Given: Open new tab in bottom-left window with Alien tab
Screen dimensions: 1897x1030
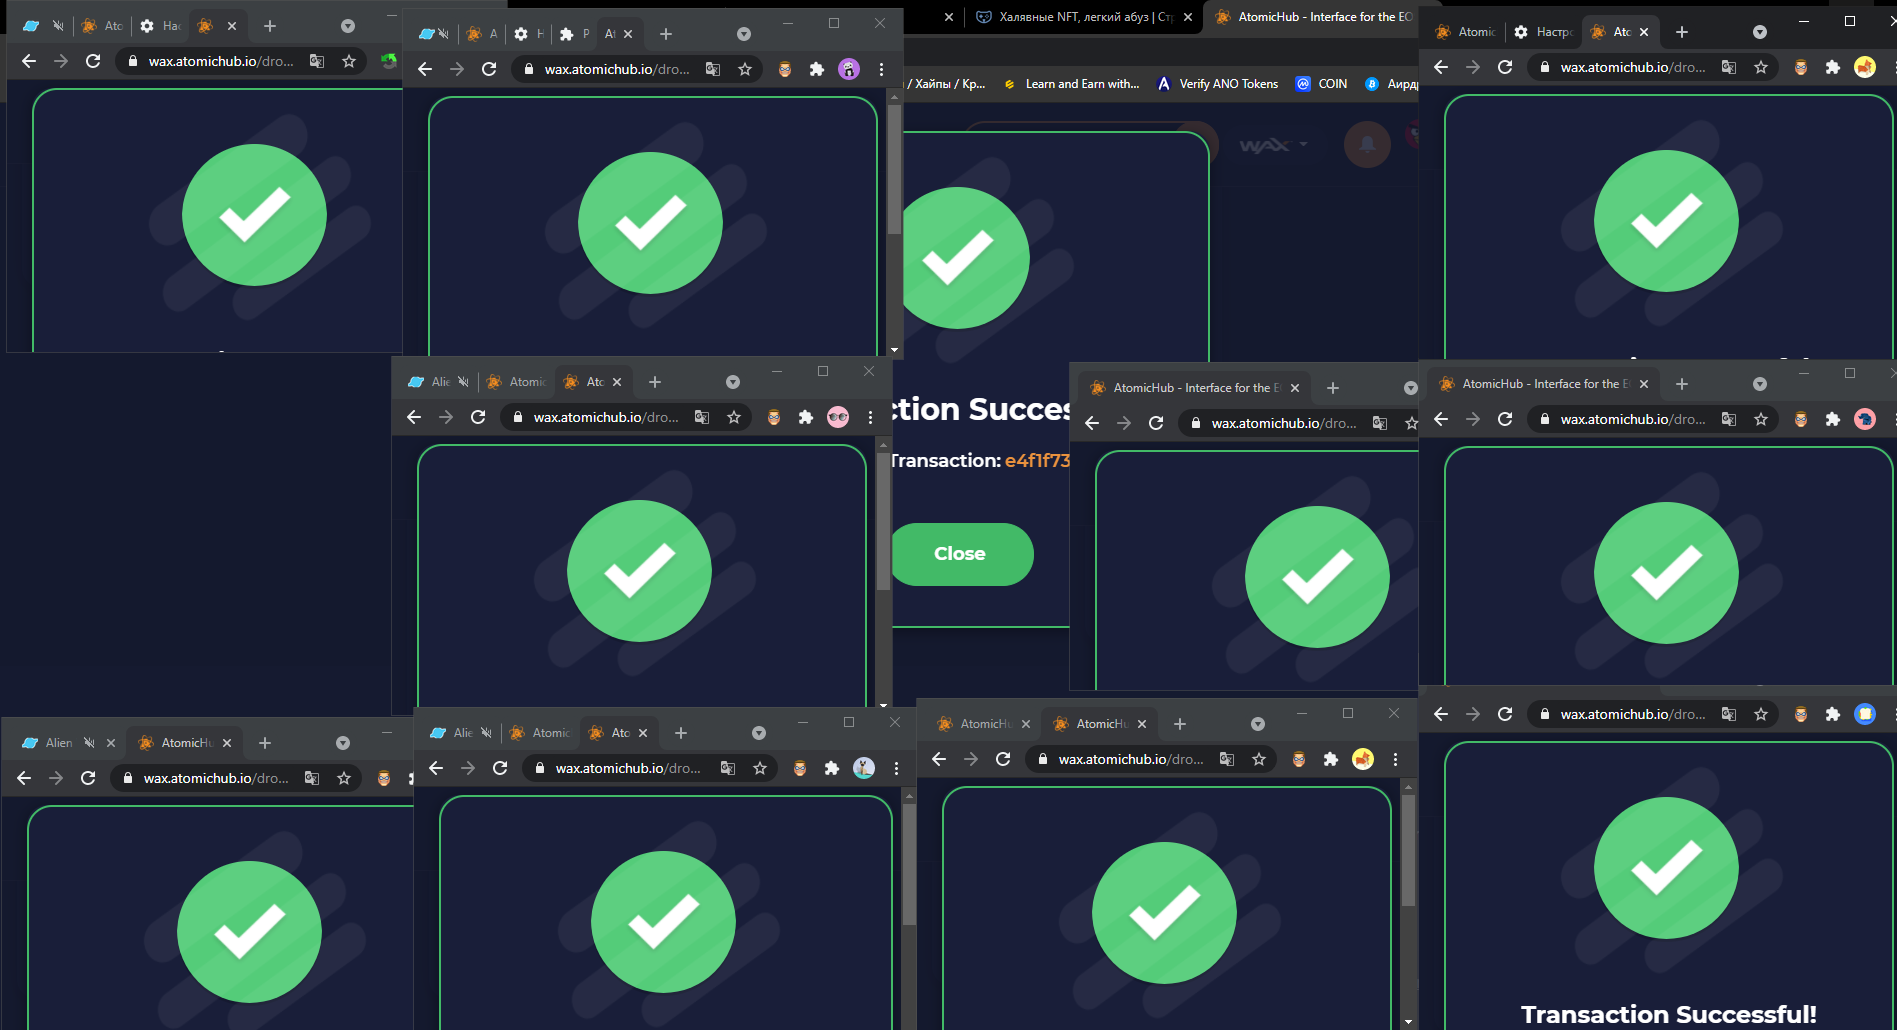Looking at the screenshot, I should tap(265, 743).
